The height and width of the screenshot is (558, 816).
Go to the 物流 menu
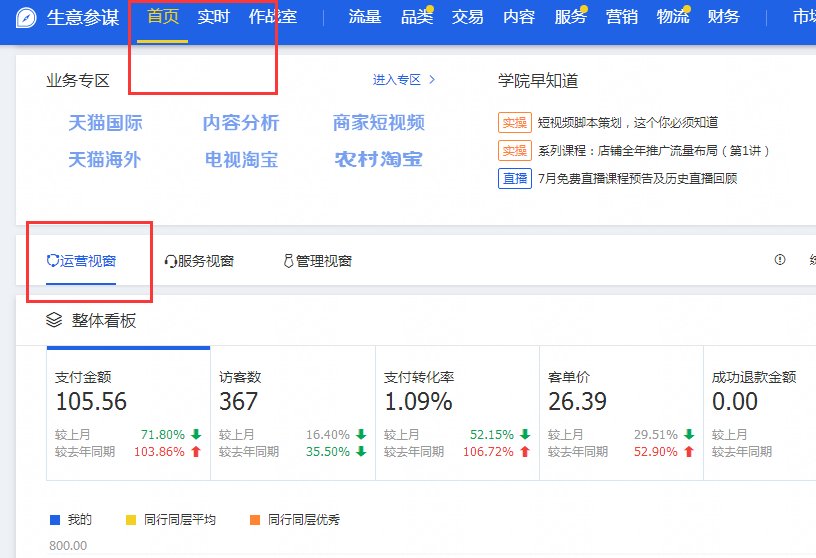(x=673, y=17)
